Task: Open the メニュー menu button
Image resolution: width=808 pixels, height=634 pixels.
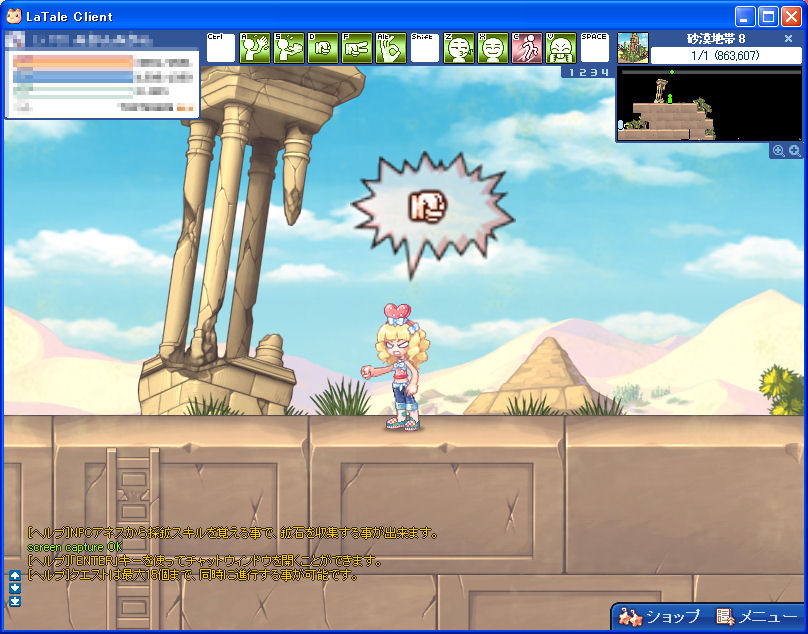Action: point(756,617)
